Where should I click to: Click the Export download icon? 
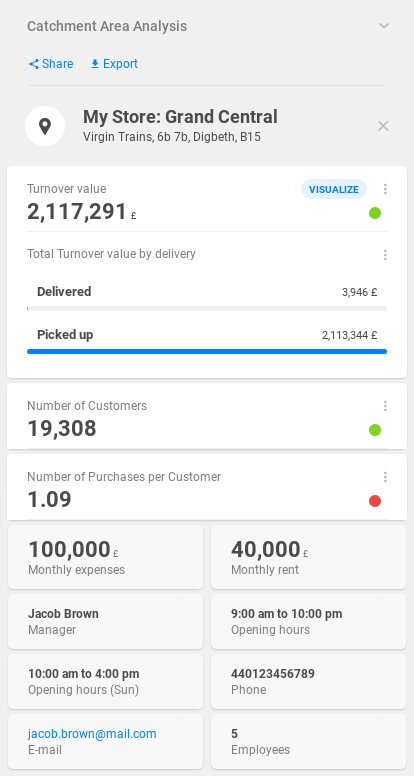95,64
